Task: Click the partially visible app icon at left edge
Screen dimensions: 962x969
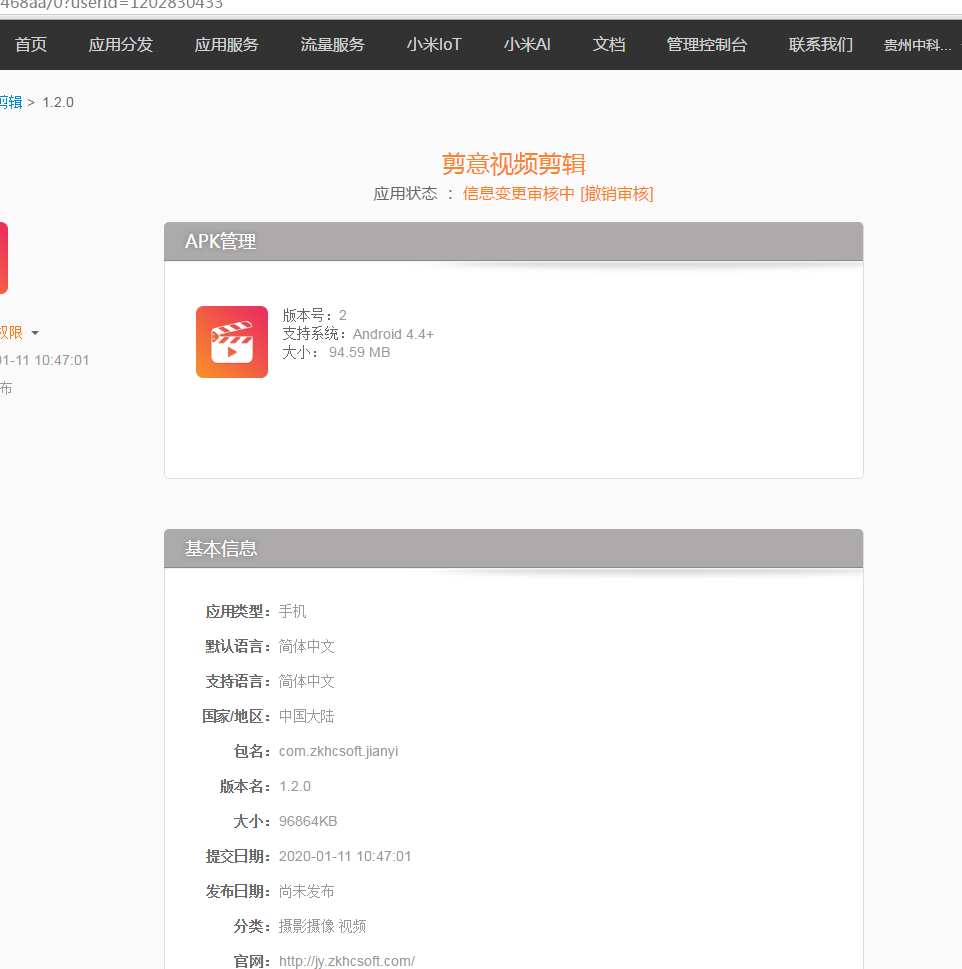Action: click(4, 258)
